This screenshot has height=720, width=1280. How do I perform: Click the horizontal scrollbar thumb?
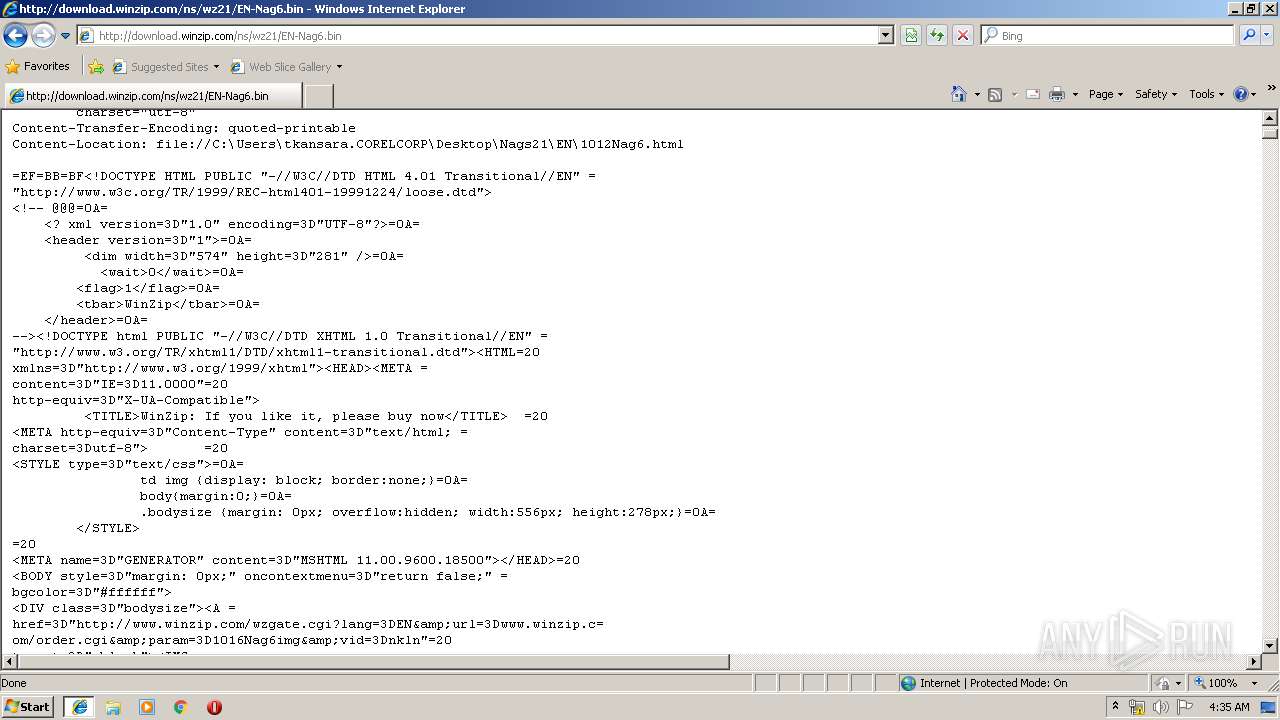[x=373, y=662]
